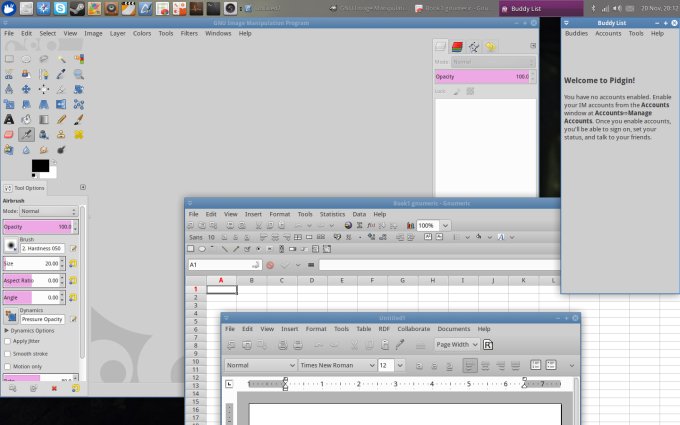
Task: Enable the Apply Jitter checkbox
Action: pos(8,341)
